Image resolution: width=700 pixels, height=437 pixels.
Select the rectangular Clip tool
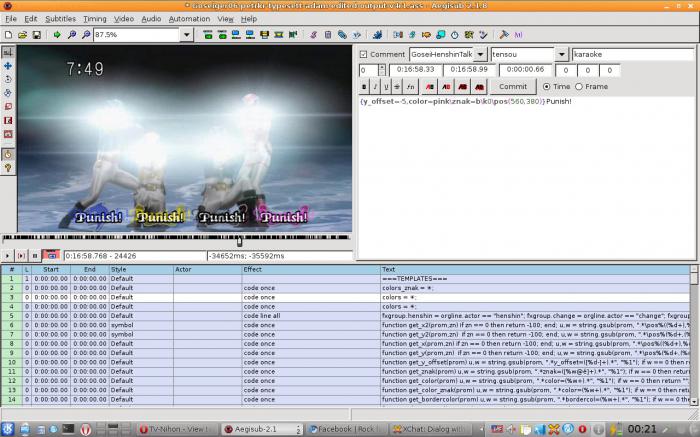pyautogui.click(x=8, y=121)
